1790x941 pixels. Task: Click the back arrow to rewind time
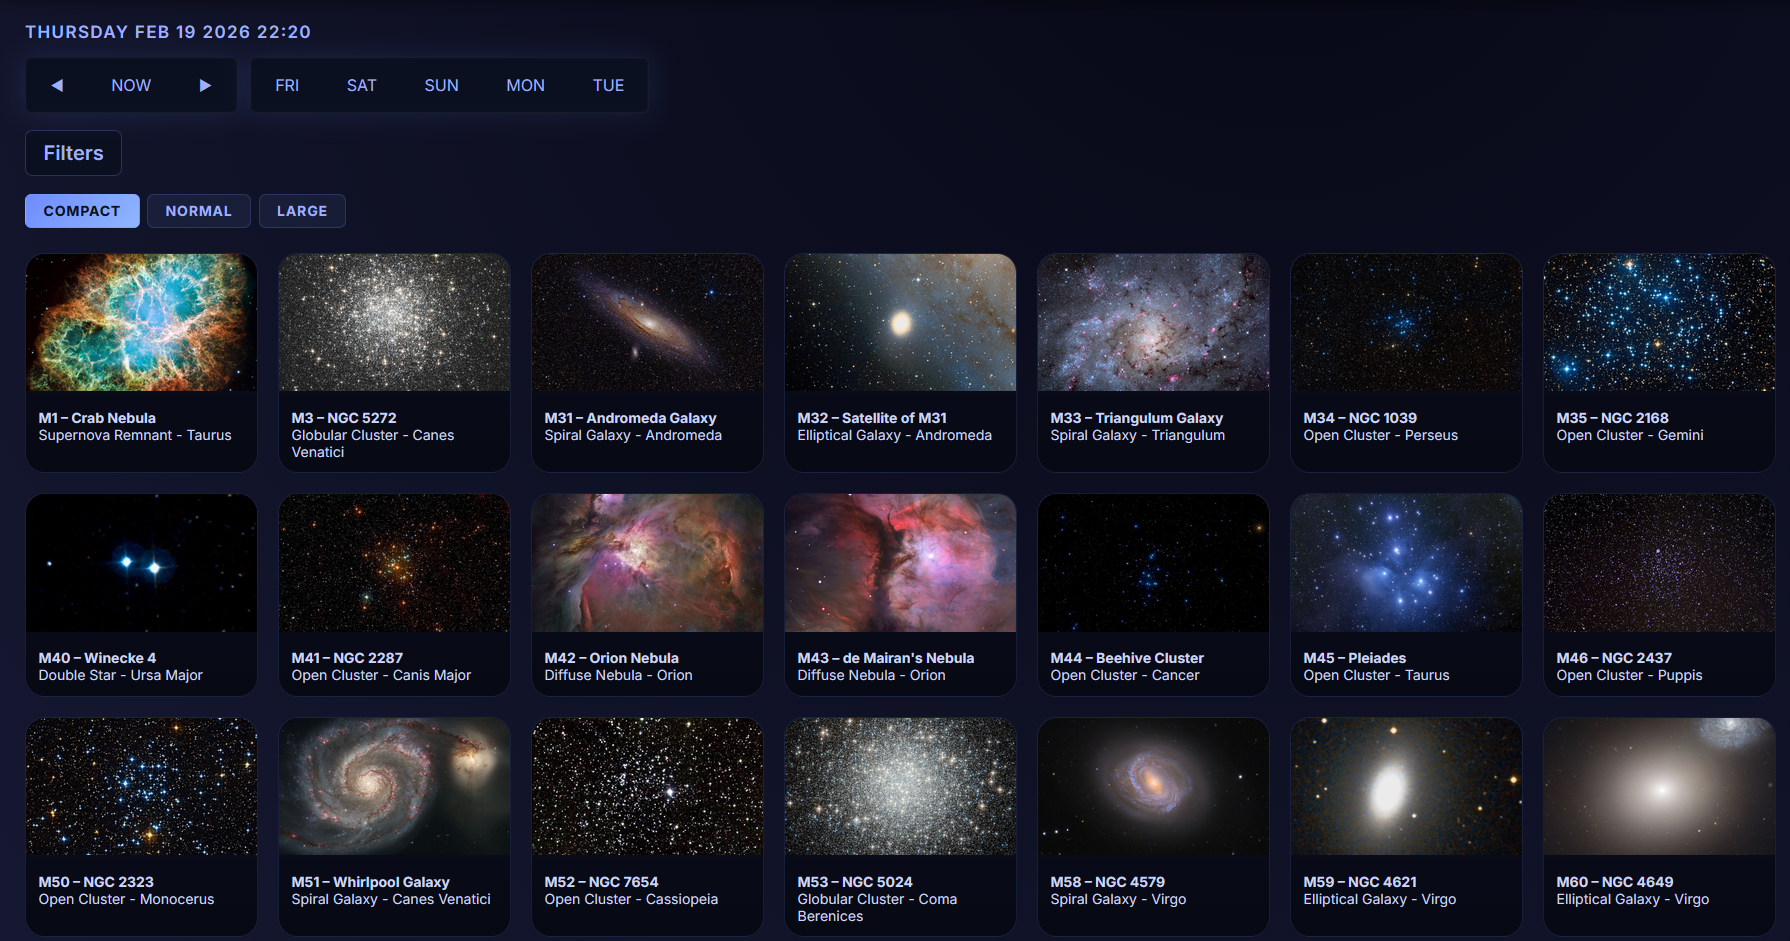[57, 85]
